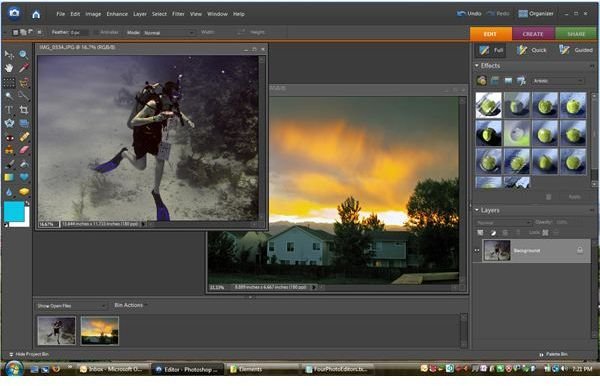Select the Crop tool
Screen dimensions: 600x386
coord(24,110)
